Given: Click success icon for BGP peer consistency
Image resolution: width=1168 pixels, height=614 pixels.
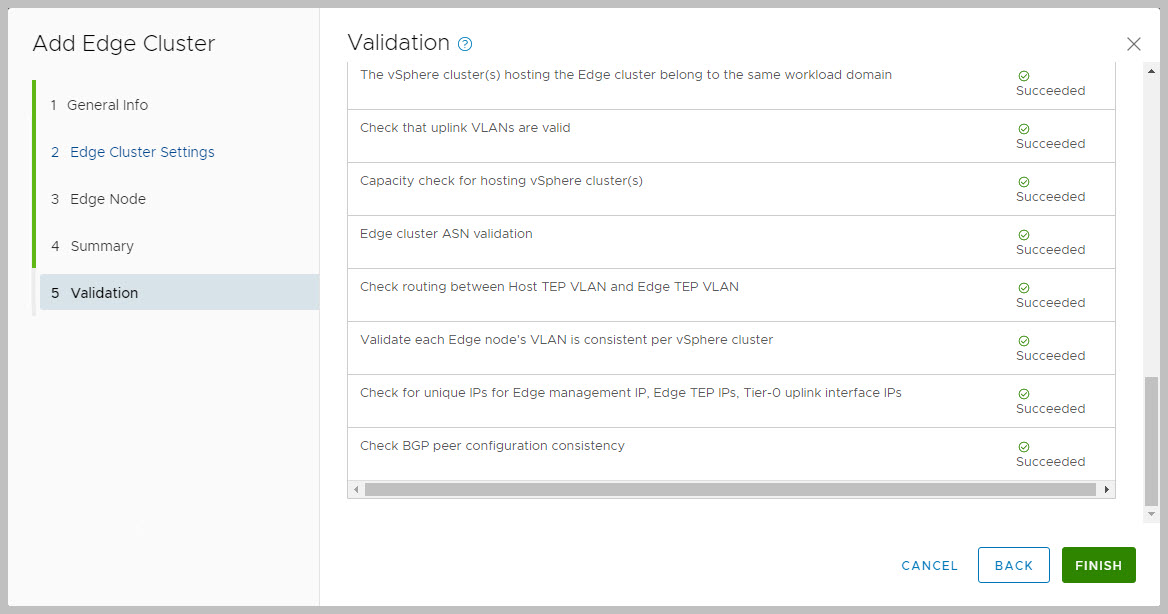Looking at the screenshot, I should (x=1023, y=447).
